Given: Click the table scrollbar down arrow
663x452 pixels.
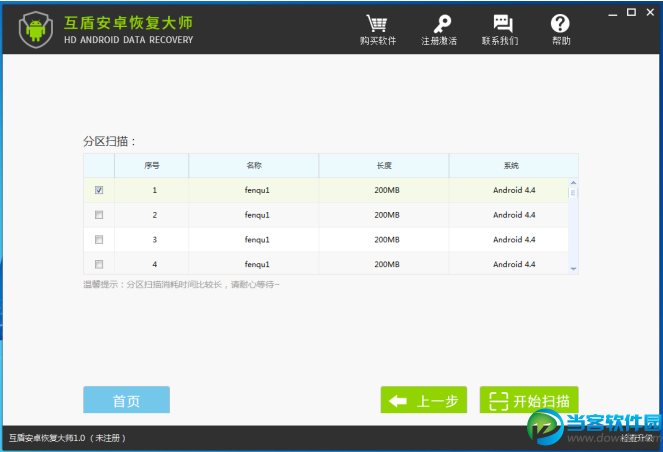Looking at the screenshot, I should (x=573, y=269).
